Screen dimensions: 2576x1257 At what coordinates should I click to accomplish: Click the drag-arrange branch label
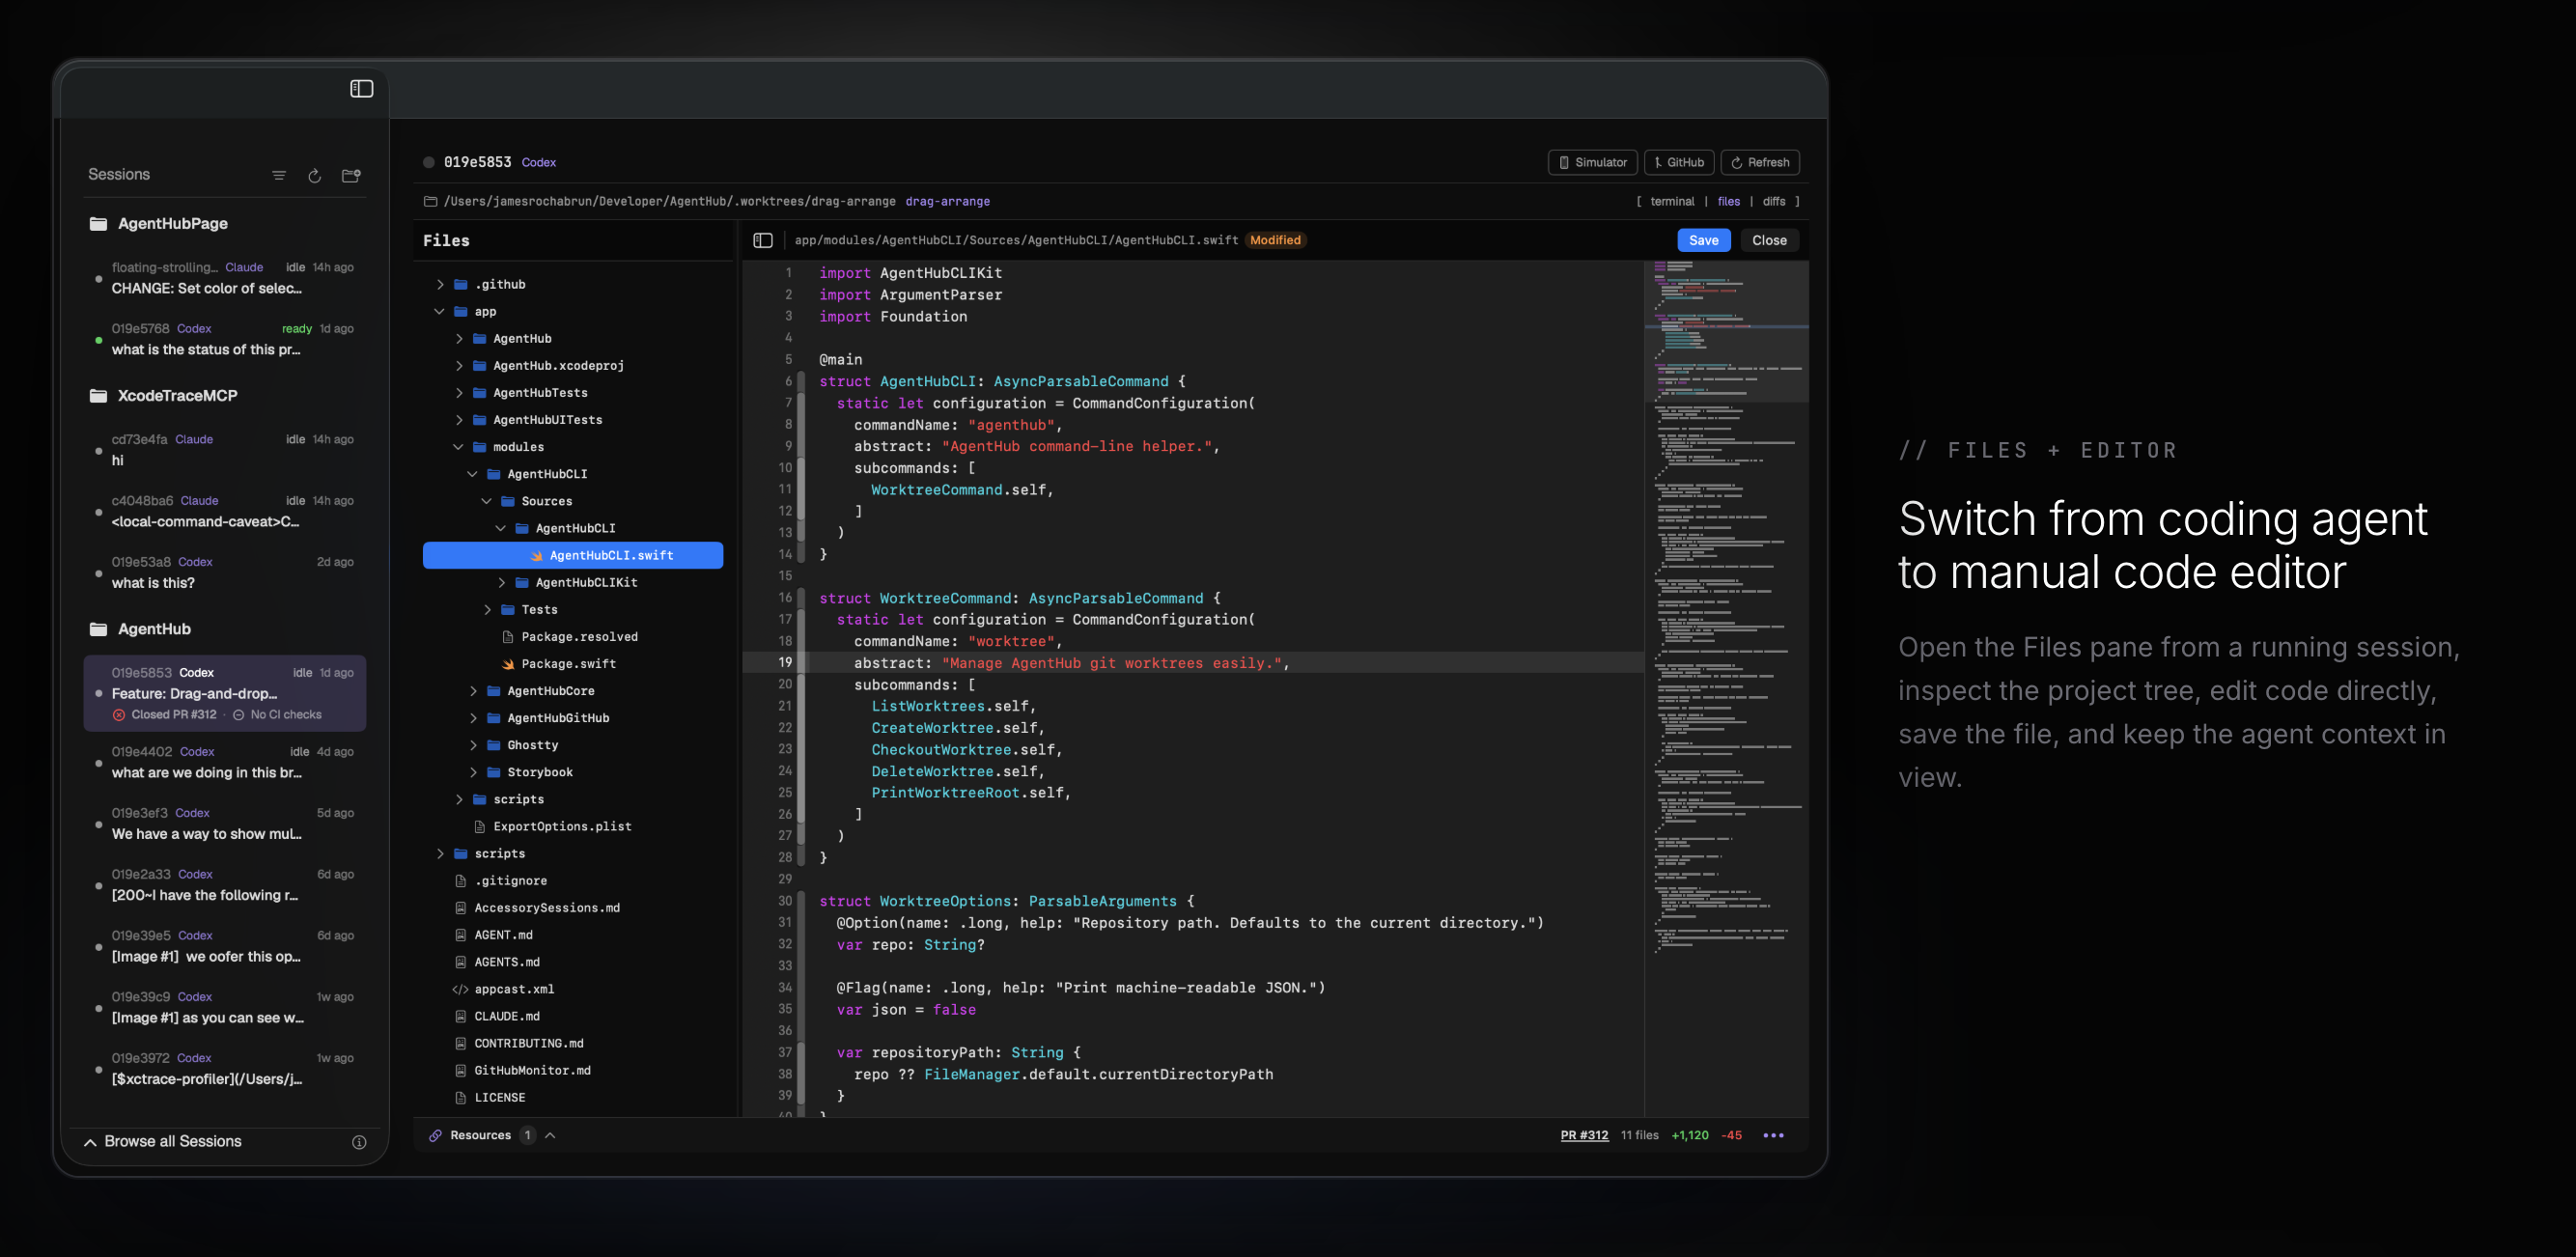pyautogui.click(x=947, y=201)
